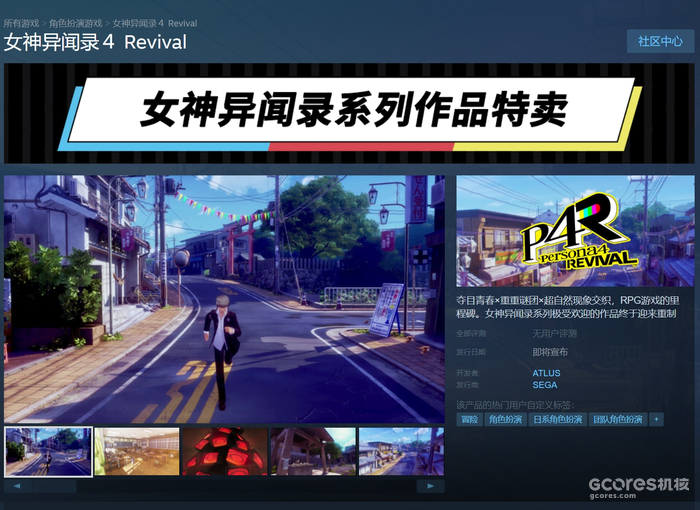700x510 pixels.
Task: Click the plus button to add tags
Action: [x=656, y=419]
